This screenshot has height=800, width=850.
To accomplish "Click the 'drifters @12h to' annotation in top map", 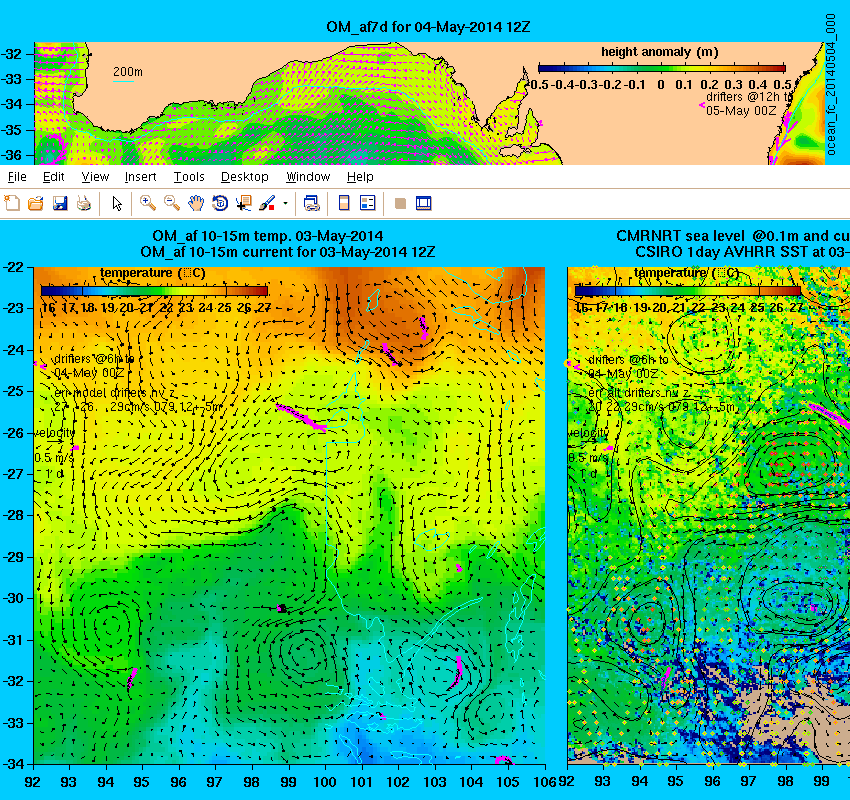I will pyautogui.click(x=749, y=96).
